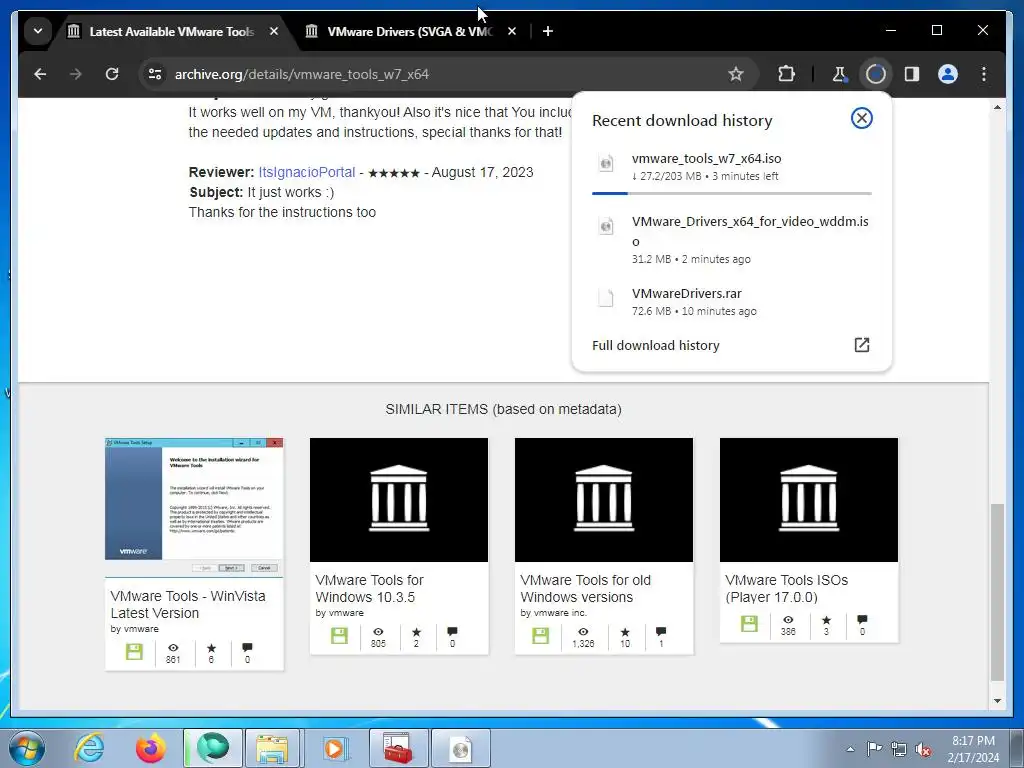Click floppy software icon on WinVista card
This screenshot has width=1024, height=768.
[134, 652]
